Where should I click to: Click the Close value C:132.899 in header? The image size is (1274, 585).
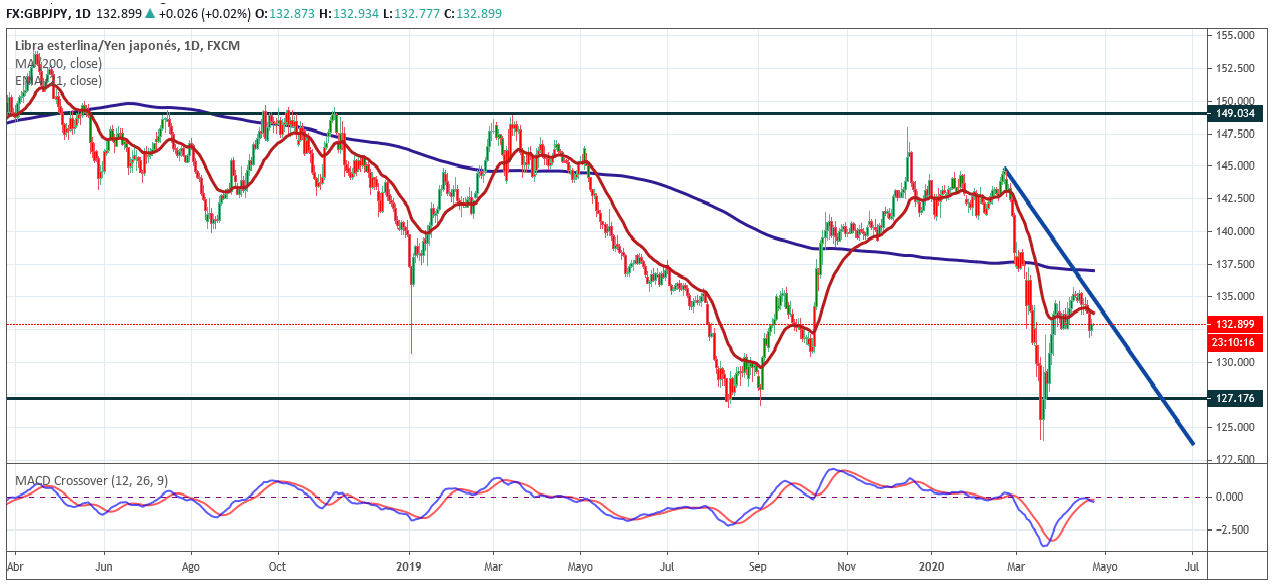point(473,14)
